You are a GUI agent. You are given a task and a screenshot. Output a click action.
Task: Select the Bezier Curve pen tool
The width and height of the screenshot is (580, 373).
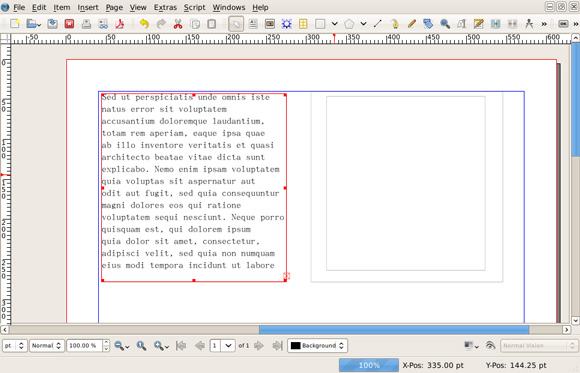395,24
